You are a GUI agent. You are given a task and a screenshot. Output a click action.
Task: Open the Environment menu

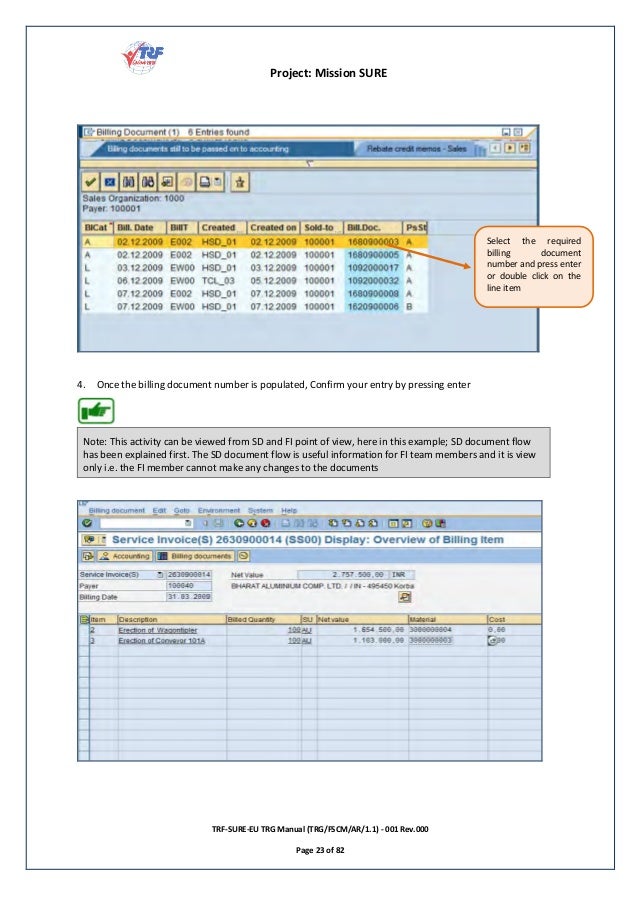pos(219,510)
